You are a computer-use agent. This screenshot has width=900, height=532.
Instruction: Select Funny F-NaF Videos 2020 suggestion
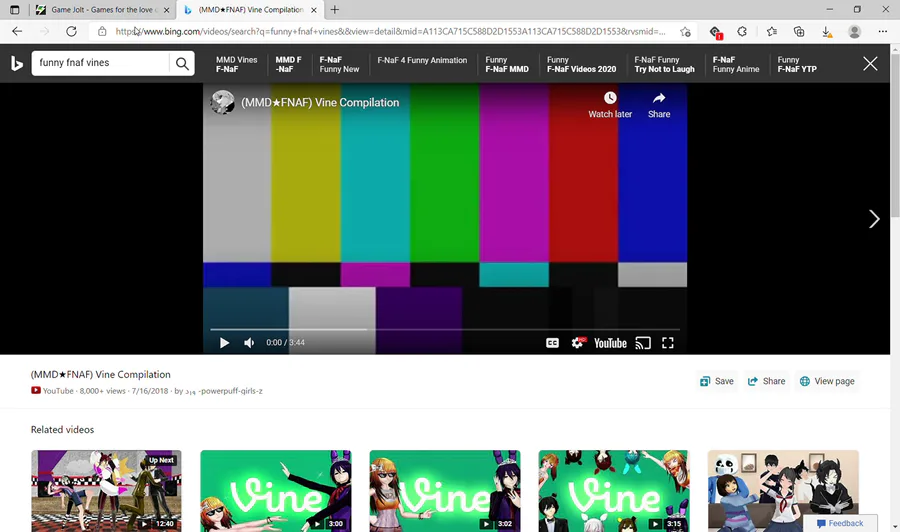(x=581, y=64)
